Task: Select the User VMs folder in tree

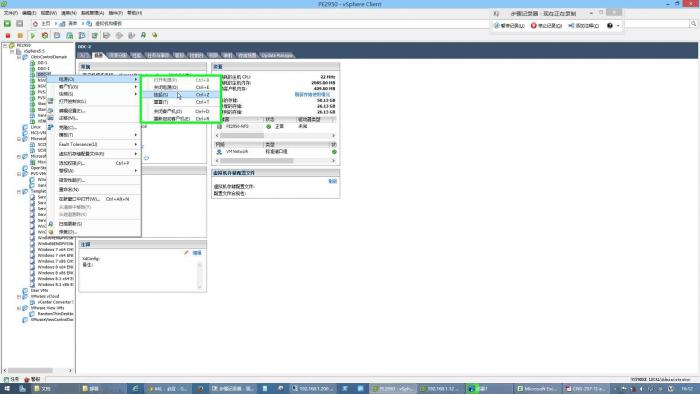Action: click(x=39, y=290)
